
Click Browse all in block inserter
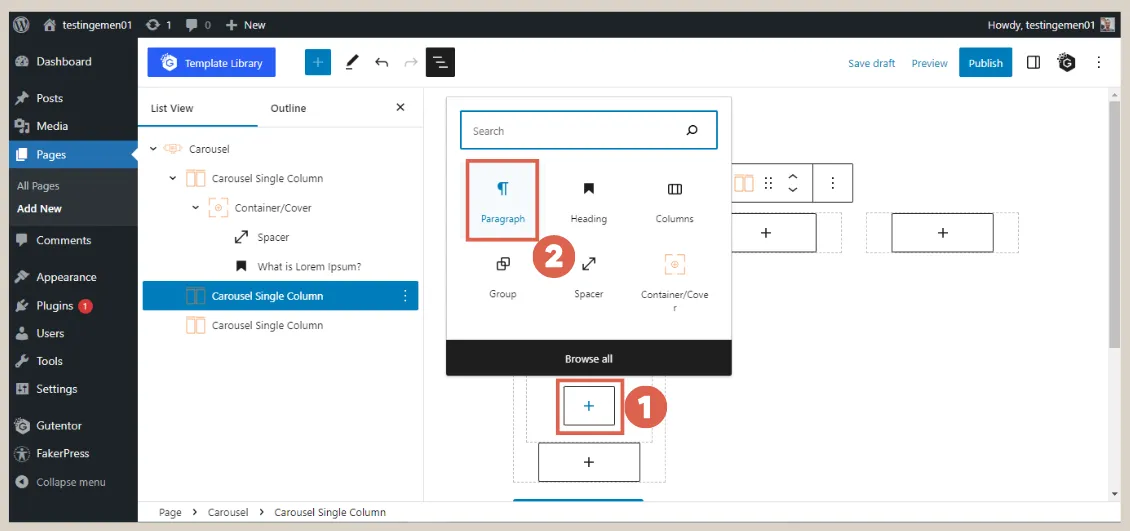588,358
